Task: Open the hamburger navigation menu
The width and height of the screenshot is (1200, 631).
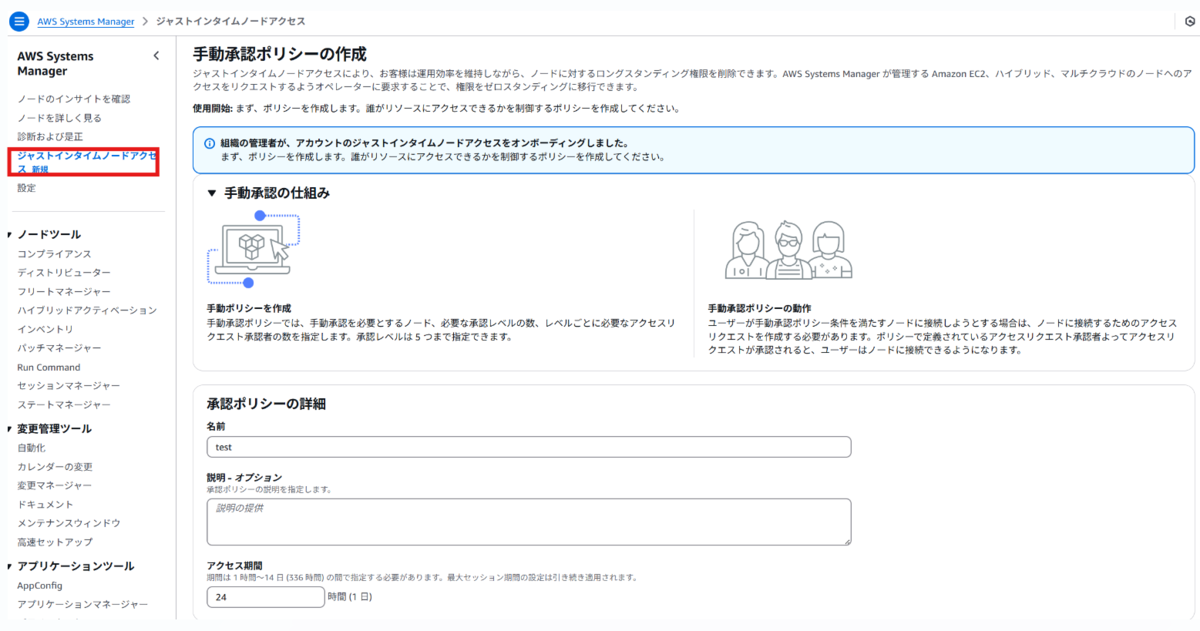Action: 19,21
